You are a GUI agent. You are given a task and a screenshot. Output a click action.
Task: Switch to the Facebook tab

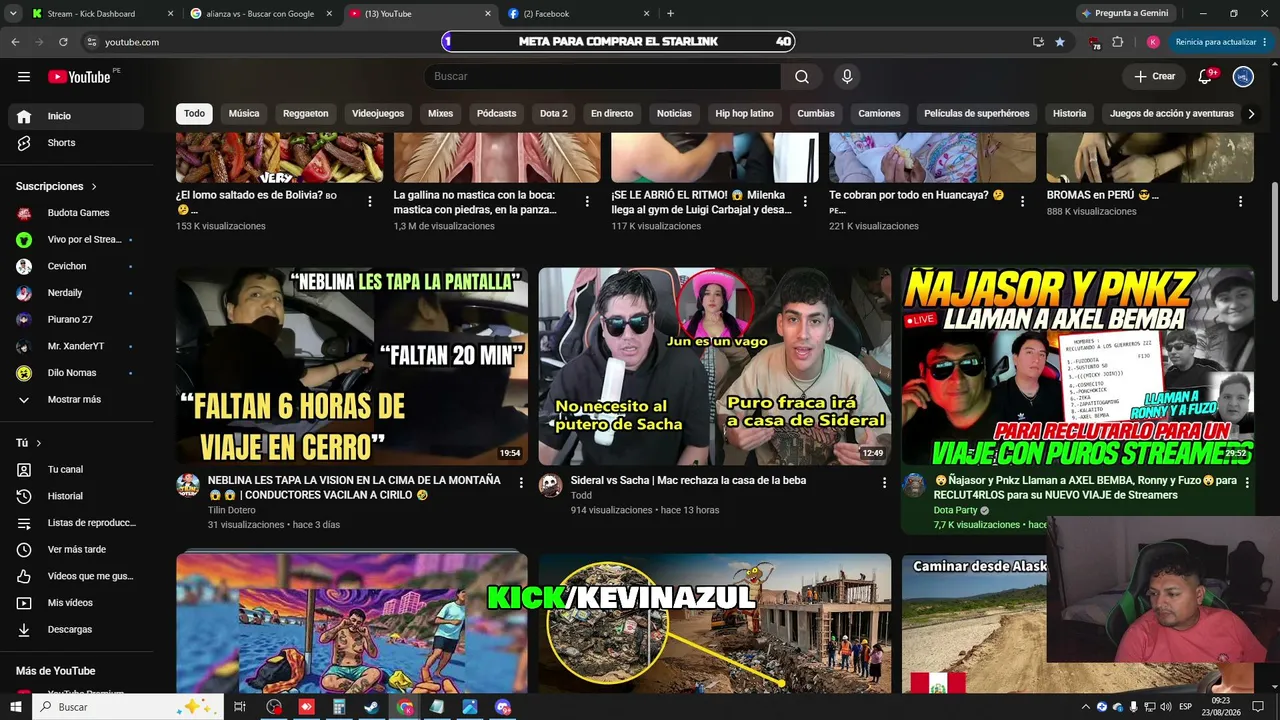[x=578, y=14]
